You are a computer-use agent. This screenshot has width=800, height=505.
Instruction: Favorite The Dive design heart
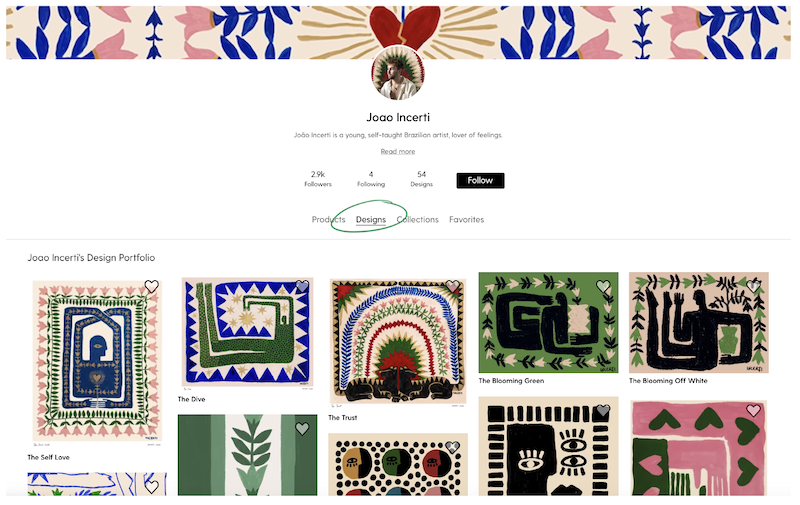[x=302, y=286]
